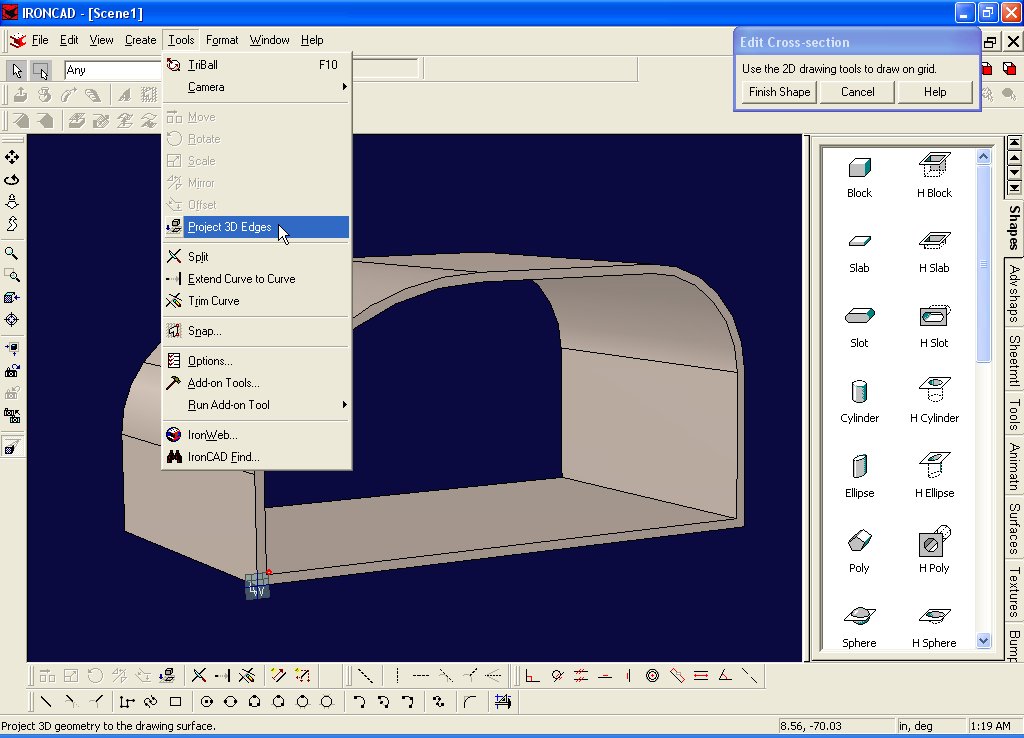1024x738 pixels.
Task: Switch to the Adv shaps catalog tab
Action: pos(1014,293)
